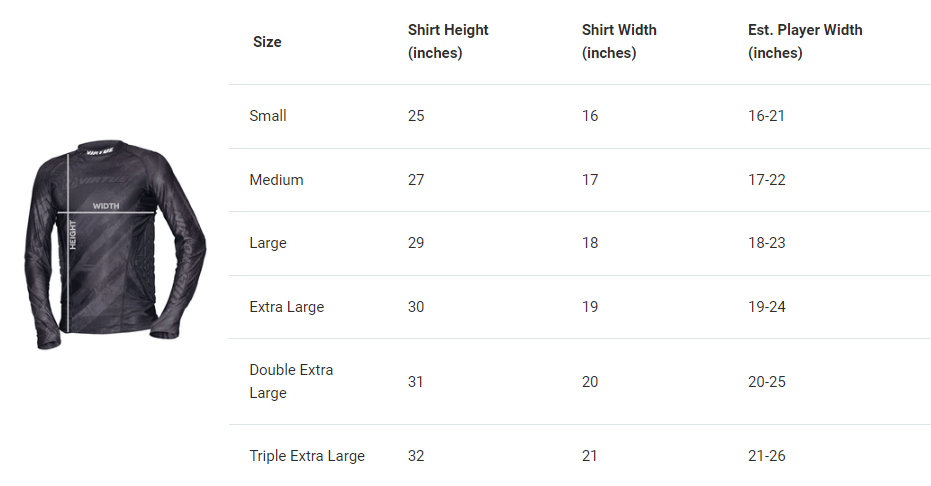
Task: Select the Extra Large row label
Action: pyautogui.click(x=287, y=307)
